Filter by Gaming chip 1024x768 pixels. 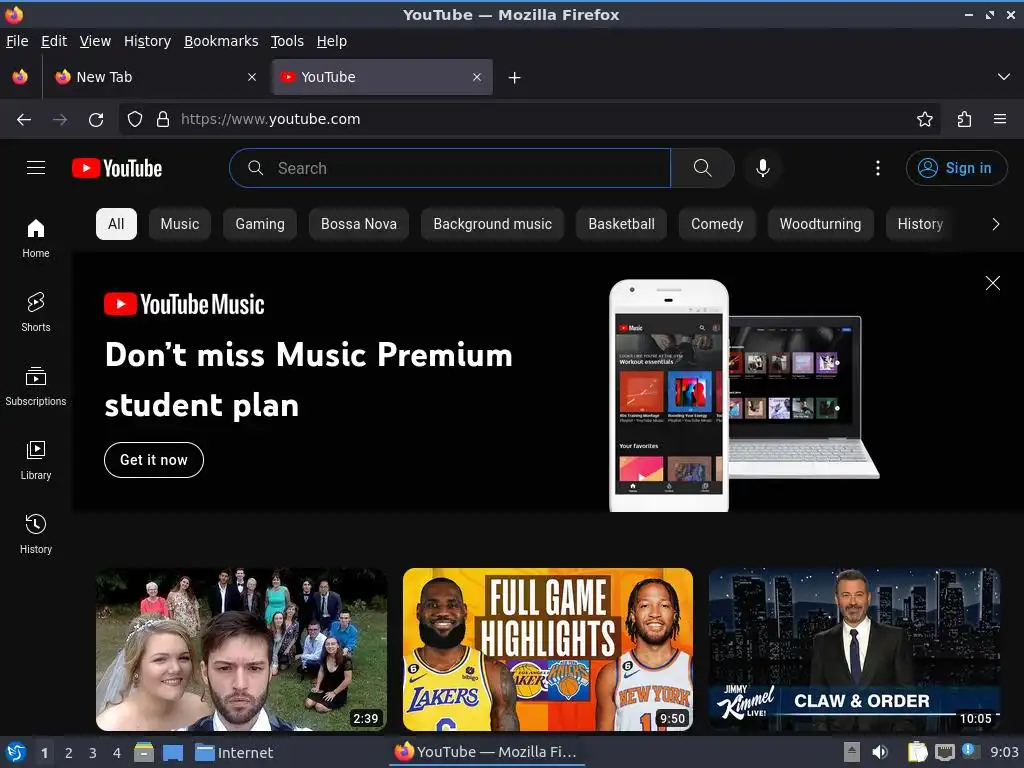pos(260,224)
